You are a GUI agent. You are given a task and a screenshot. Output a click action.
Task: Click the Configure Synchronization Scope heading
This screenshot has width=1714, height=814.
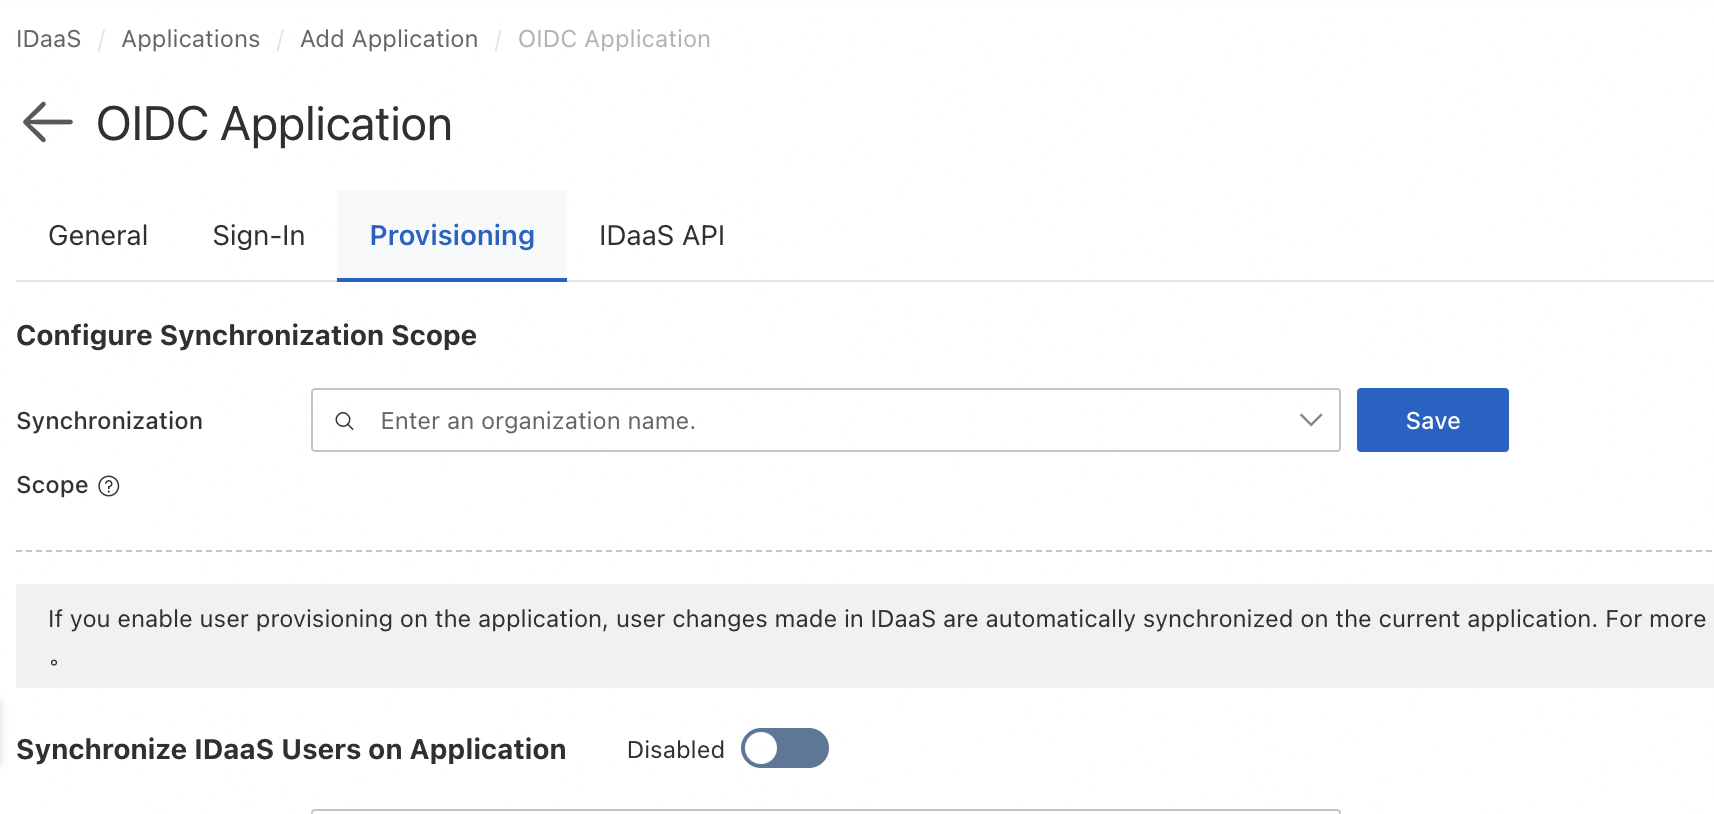[246, 336]
